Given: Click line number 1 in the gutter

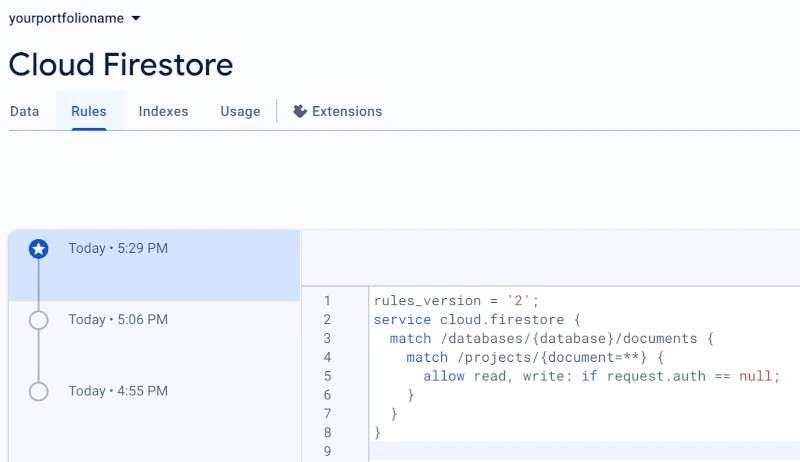Looking at the screenshot, I should pyautogui.click(x=327, y=301).
